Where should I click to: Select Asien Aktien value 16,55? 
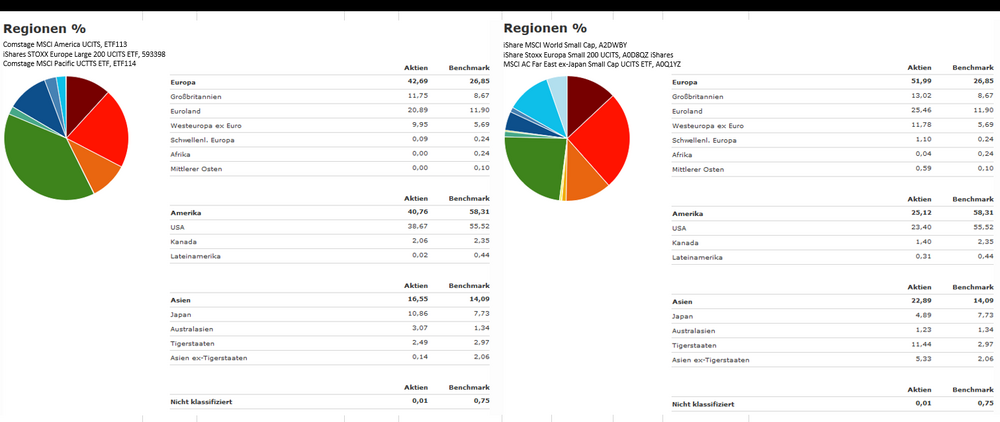click(x=418, y=300)
